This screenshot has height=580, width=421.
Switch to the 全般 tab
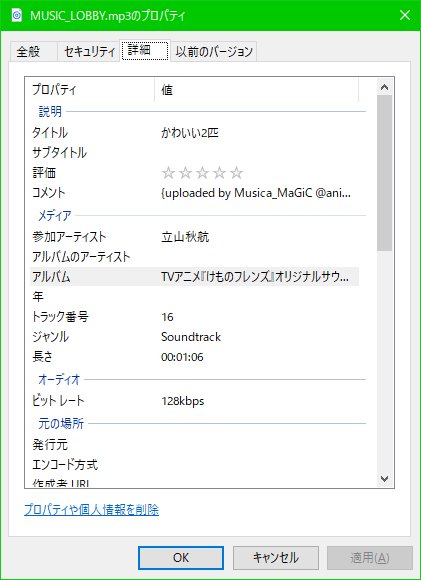tap(28, 52)
